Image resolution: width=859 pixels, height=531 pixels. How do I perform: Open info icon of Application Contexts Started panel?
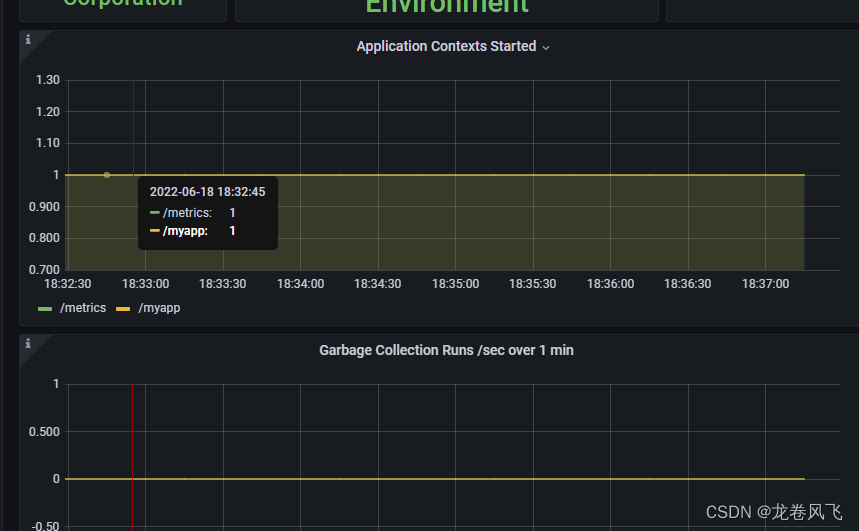28,39
